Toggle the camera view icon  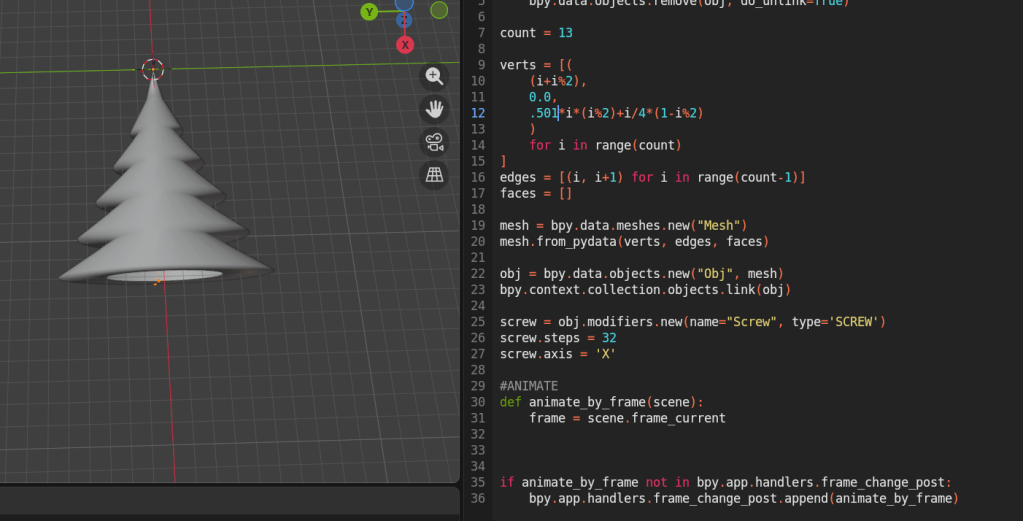coord(434,142)
